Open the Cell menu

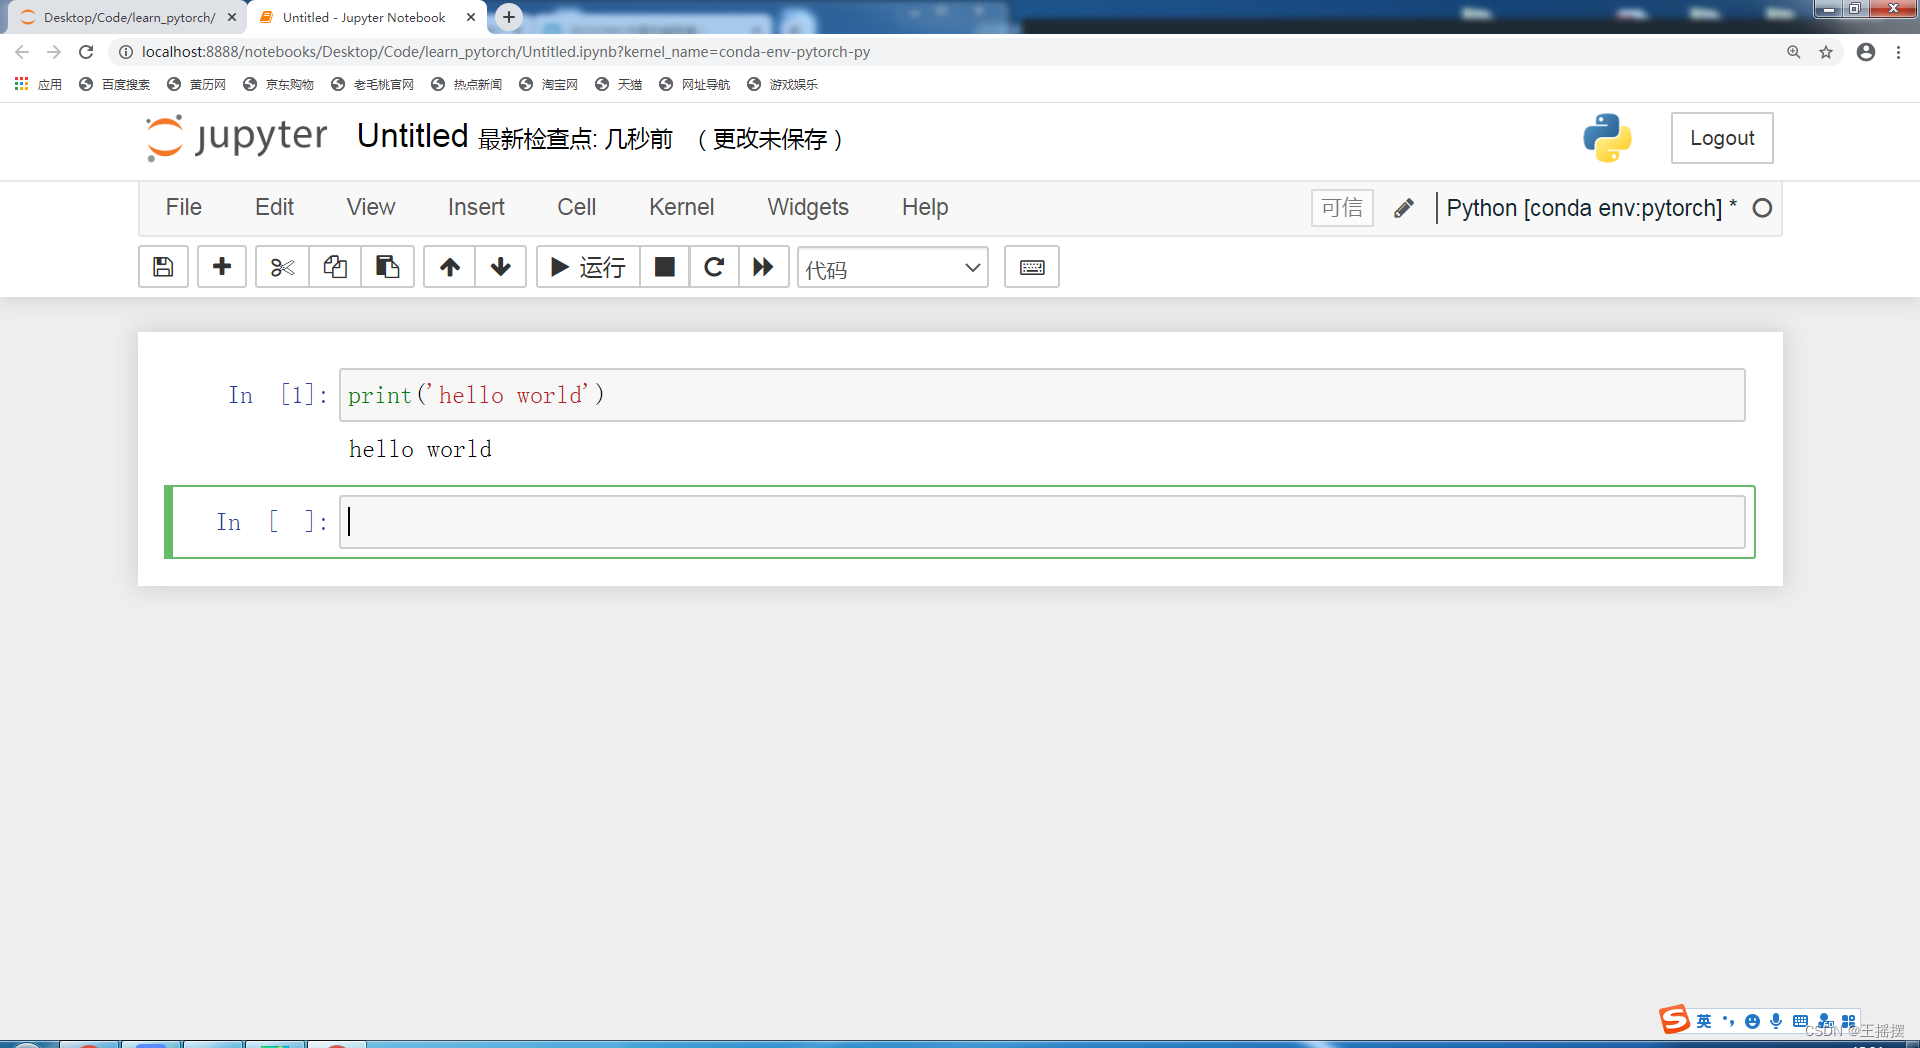point(577,207)
